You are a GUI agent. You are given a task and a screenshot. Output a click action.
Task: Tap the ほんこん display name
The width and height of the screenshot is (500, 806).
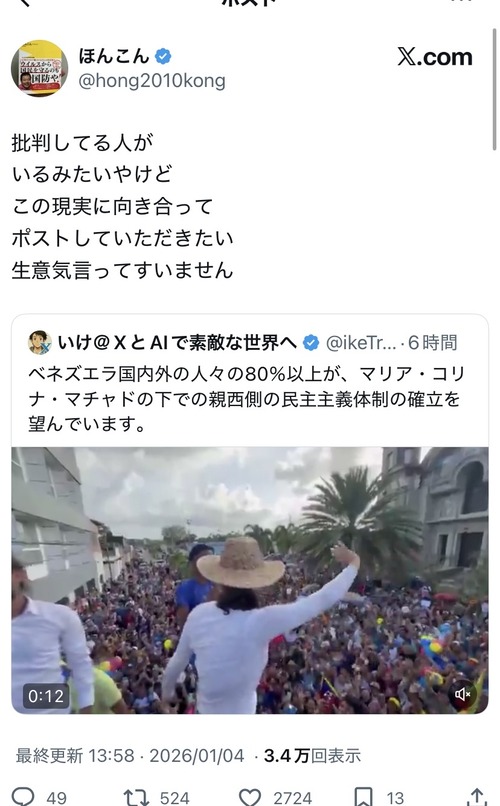click(114, 56)
